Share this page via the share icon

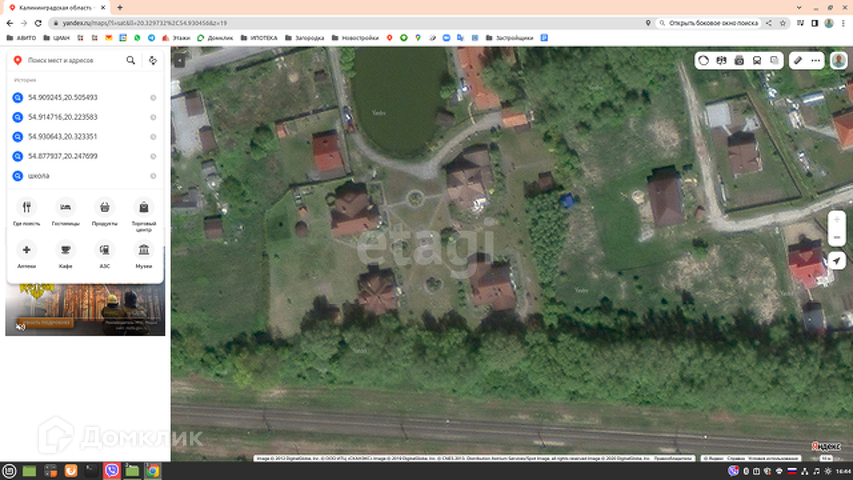point(769,23)
